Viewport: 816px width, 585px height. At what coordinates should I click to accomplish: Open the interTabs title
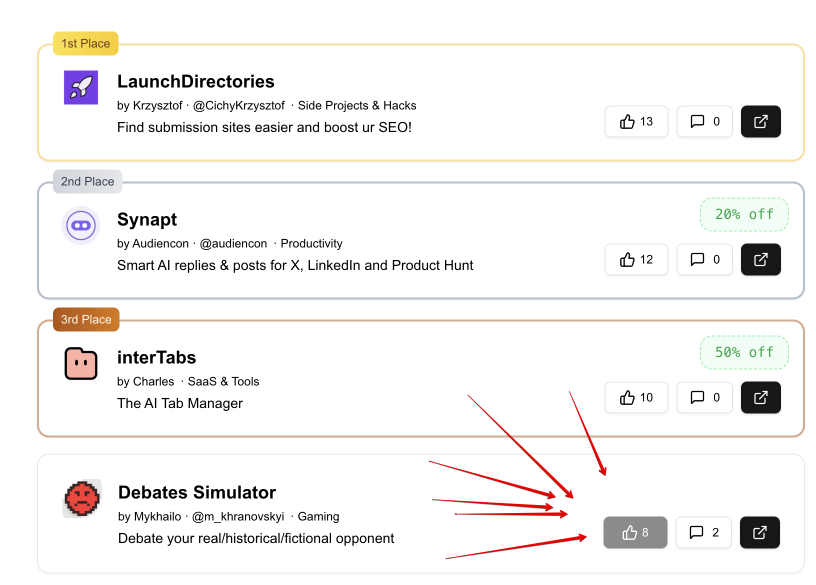tap(157, 358)
